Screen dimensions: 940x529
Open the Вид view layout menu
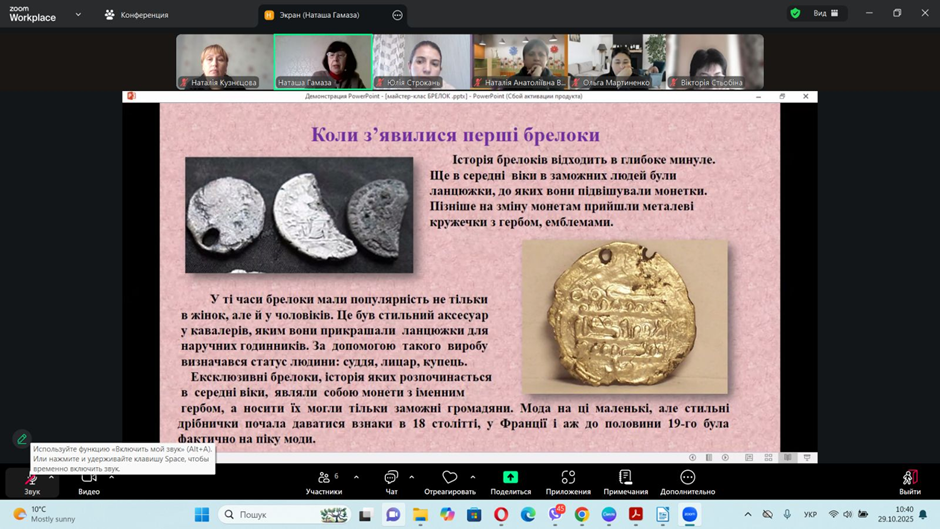pos(826,14)
